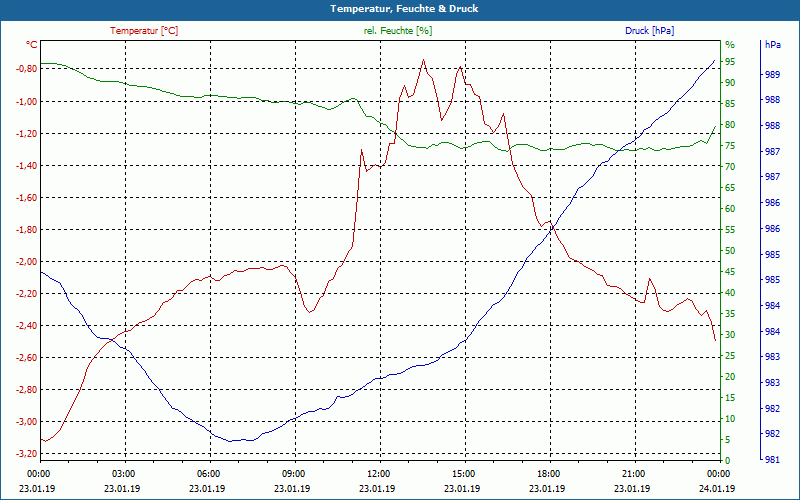Click the red °C axis unit label
This screenshot has width=800, height=500.
click(x=32, y=45)
